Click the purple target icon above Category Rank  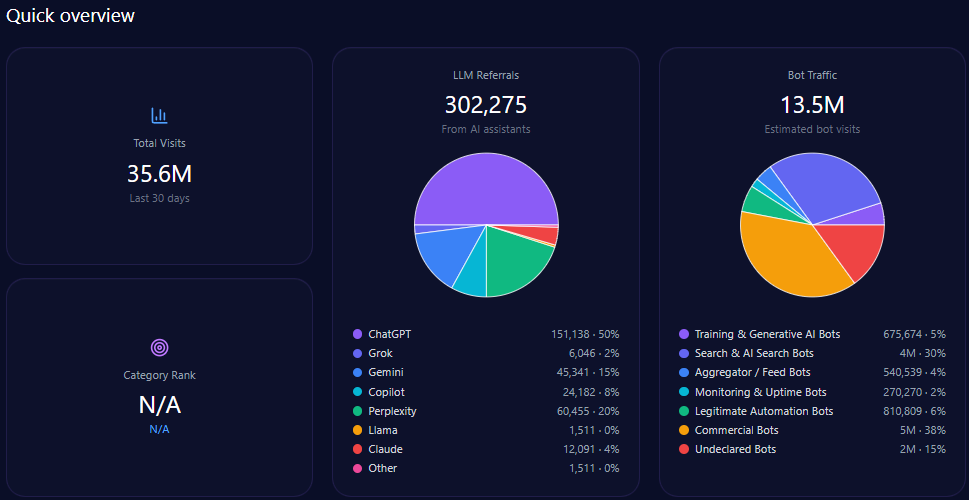tap(159, 347)
